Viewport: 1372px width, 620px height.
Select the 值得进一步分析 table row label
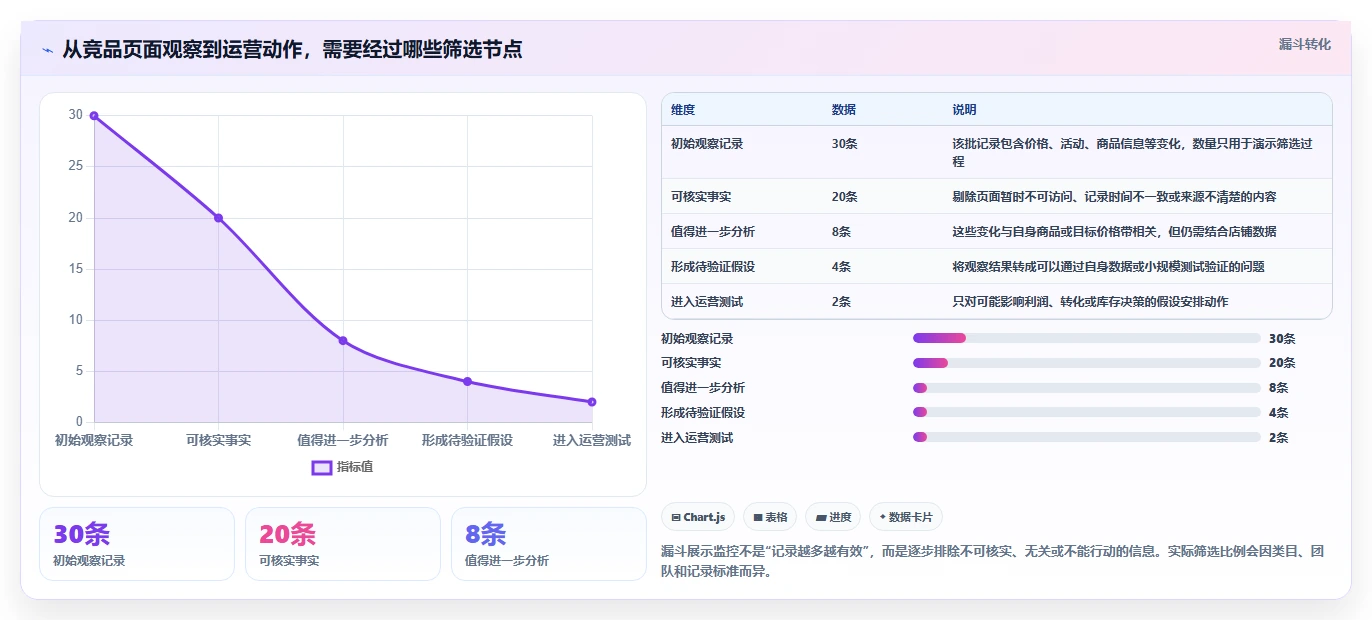pyautogui.click(x=713, y=231)
